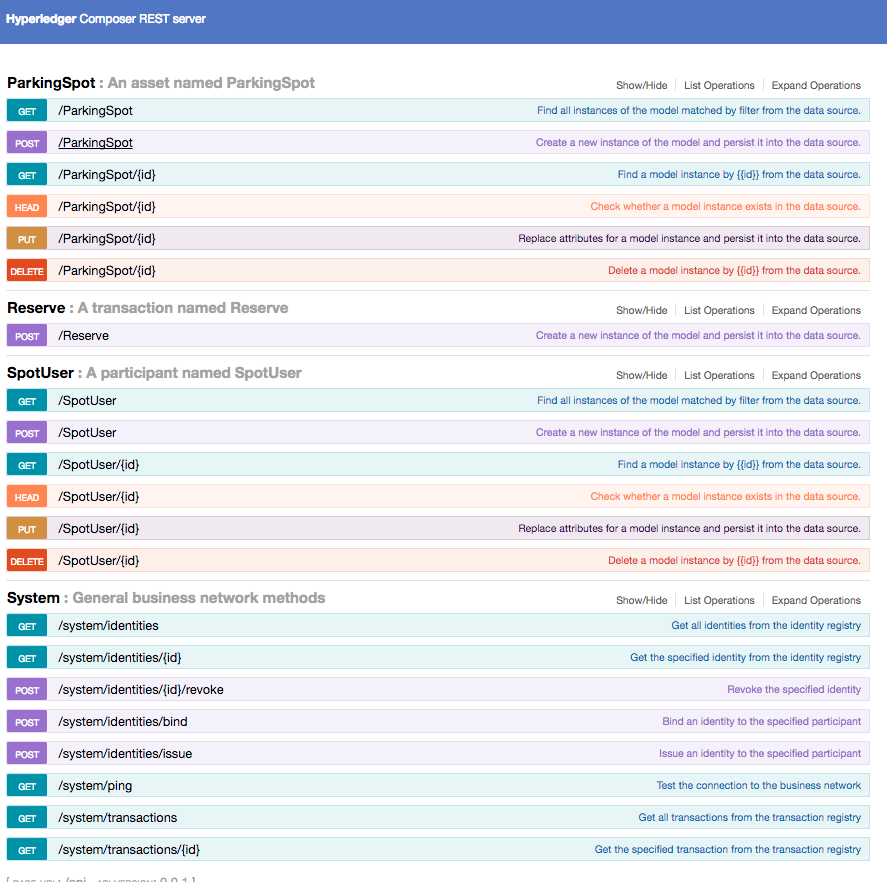Click GET badge for /ParkingSpot
Image resolution: width=887 pixels, height=882 pixels.
27,111
